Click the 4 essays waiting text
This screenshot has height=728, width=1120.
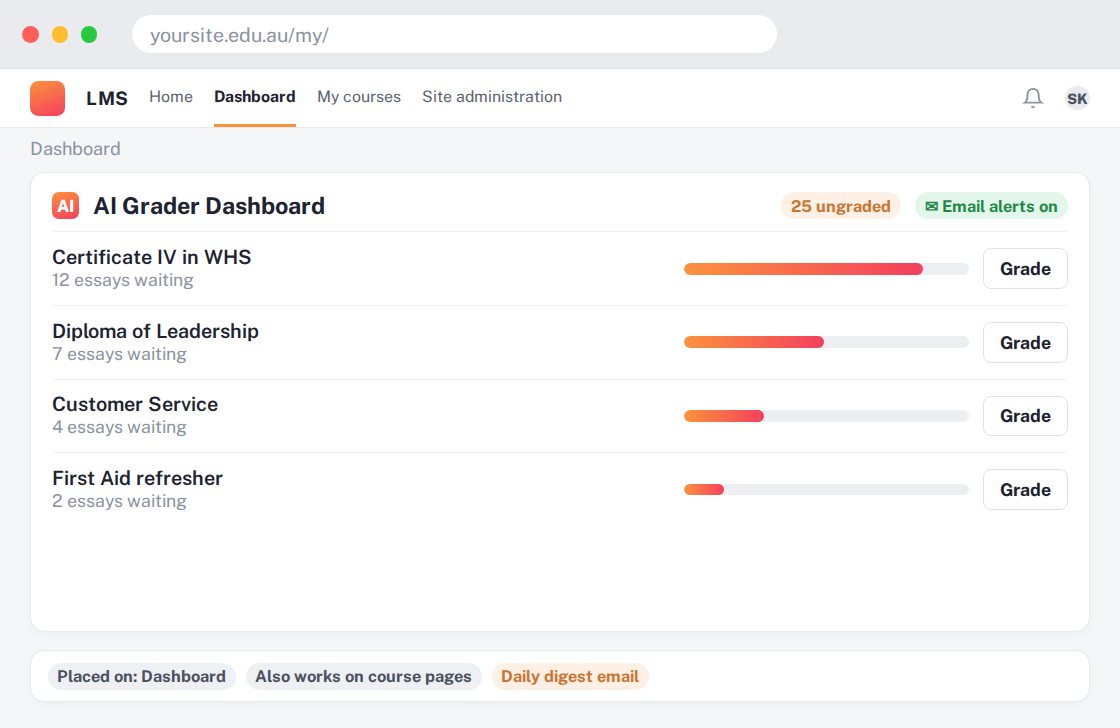[x=119, y=427]
